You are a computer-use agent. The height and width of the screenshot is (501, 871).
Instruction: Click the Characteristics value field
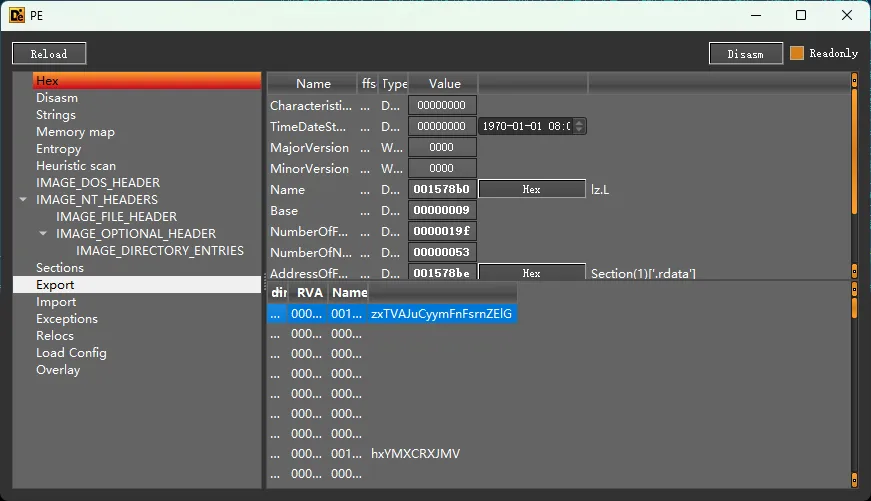(442, 105)
